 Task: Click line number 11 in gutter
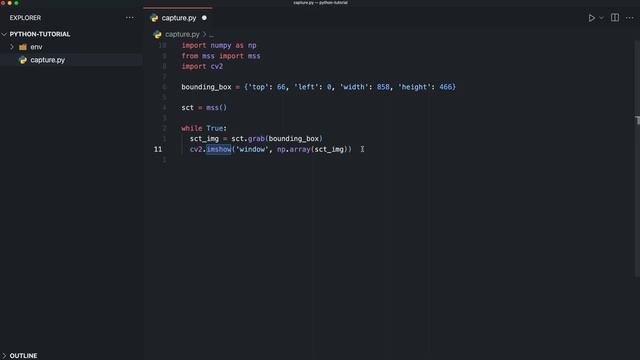point(158,149)
